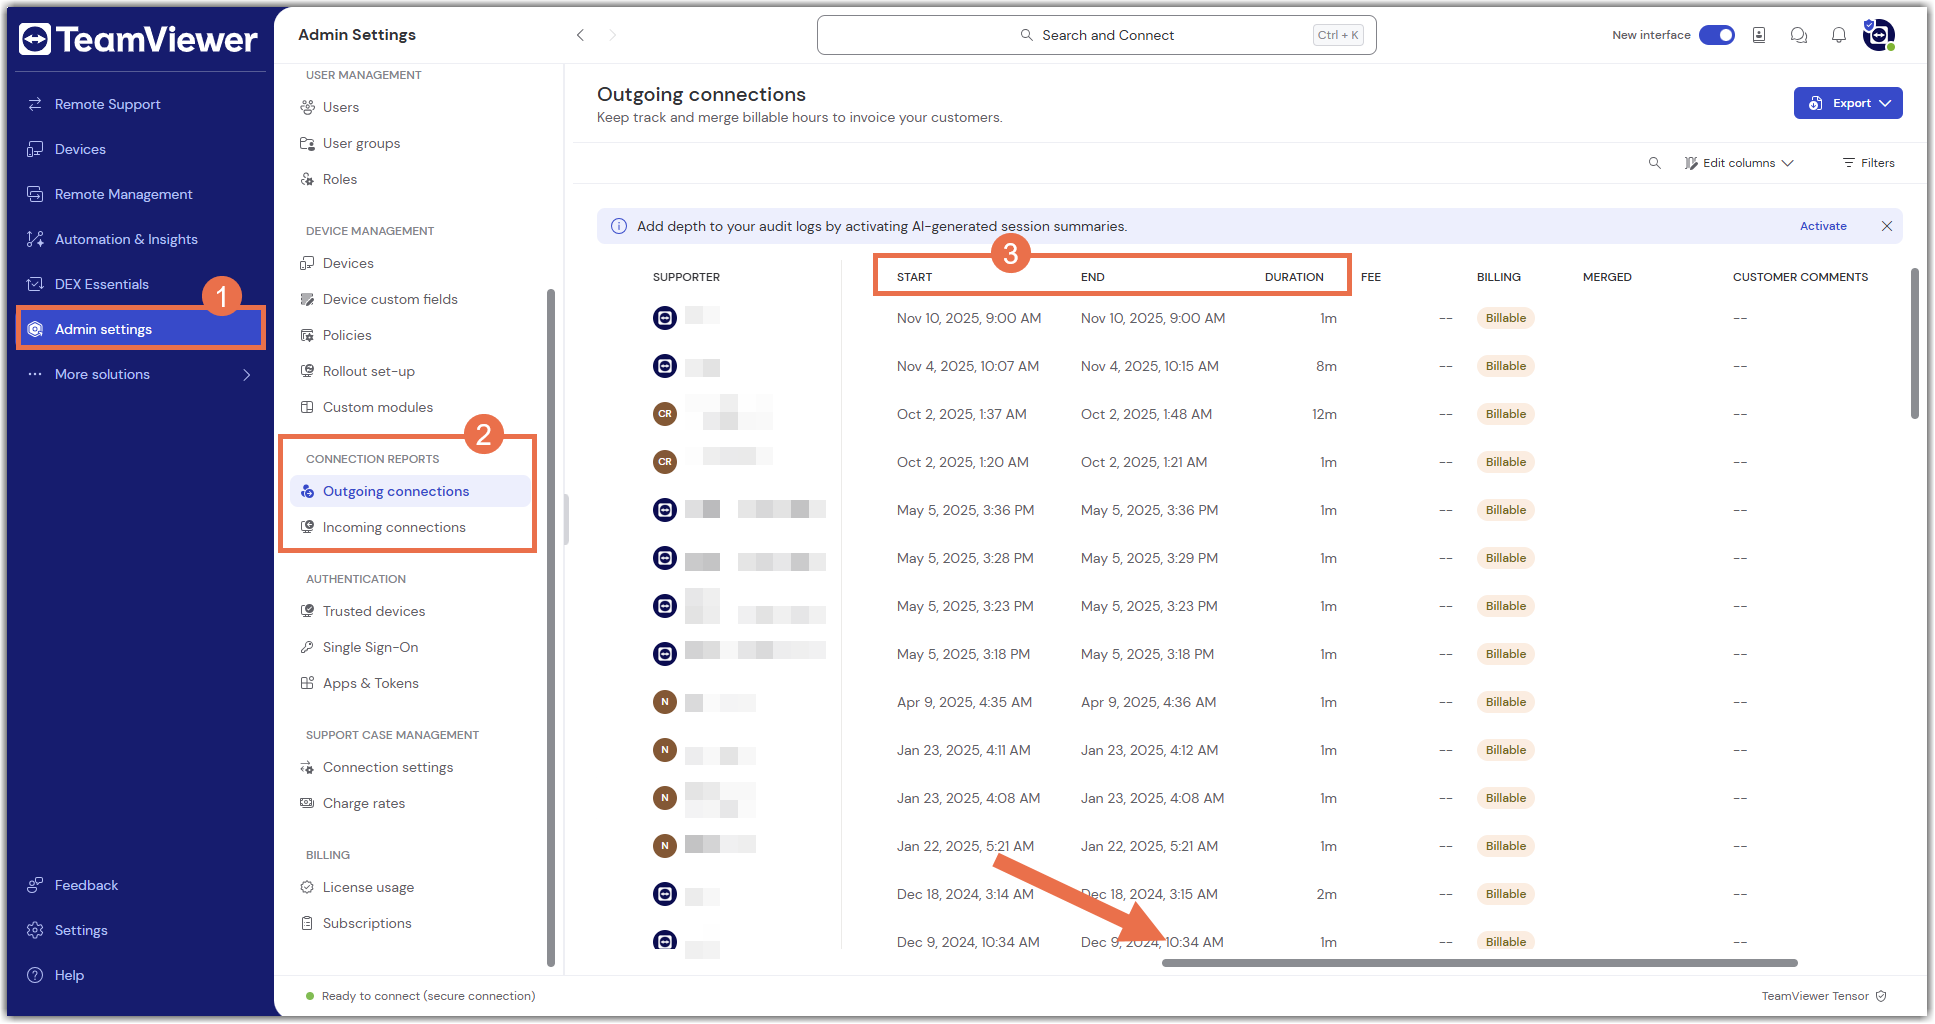Select Admin settings in sidebar
The image size is (1935, 1024).
(141, 329)
